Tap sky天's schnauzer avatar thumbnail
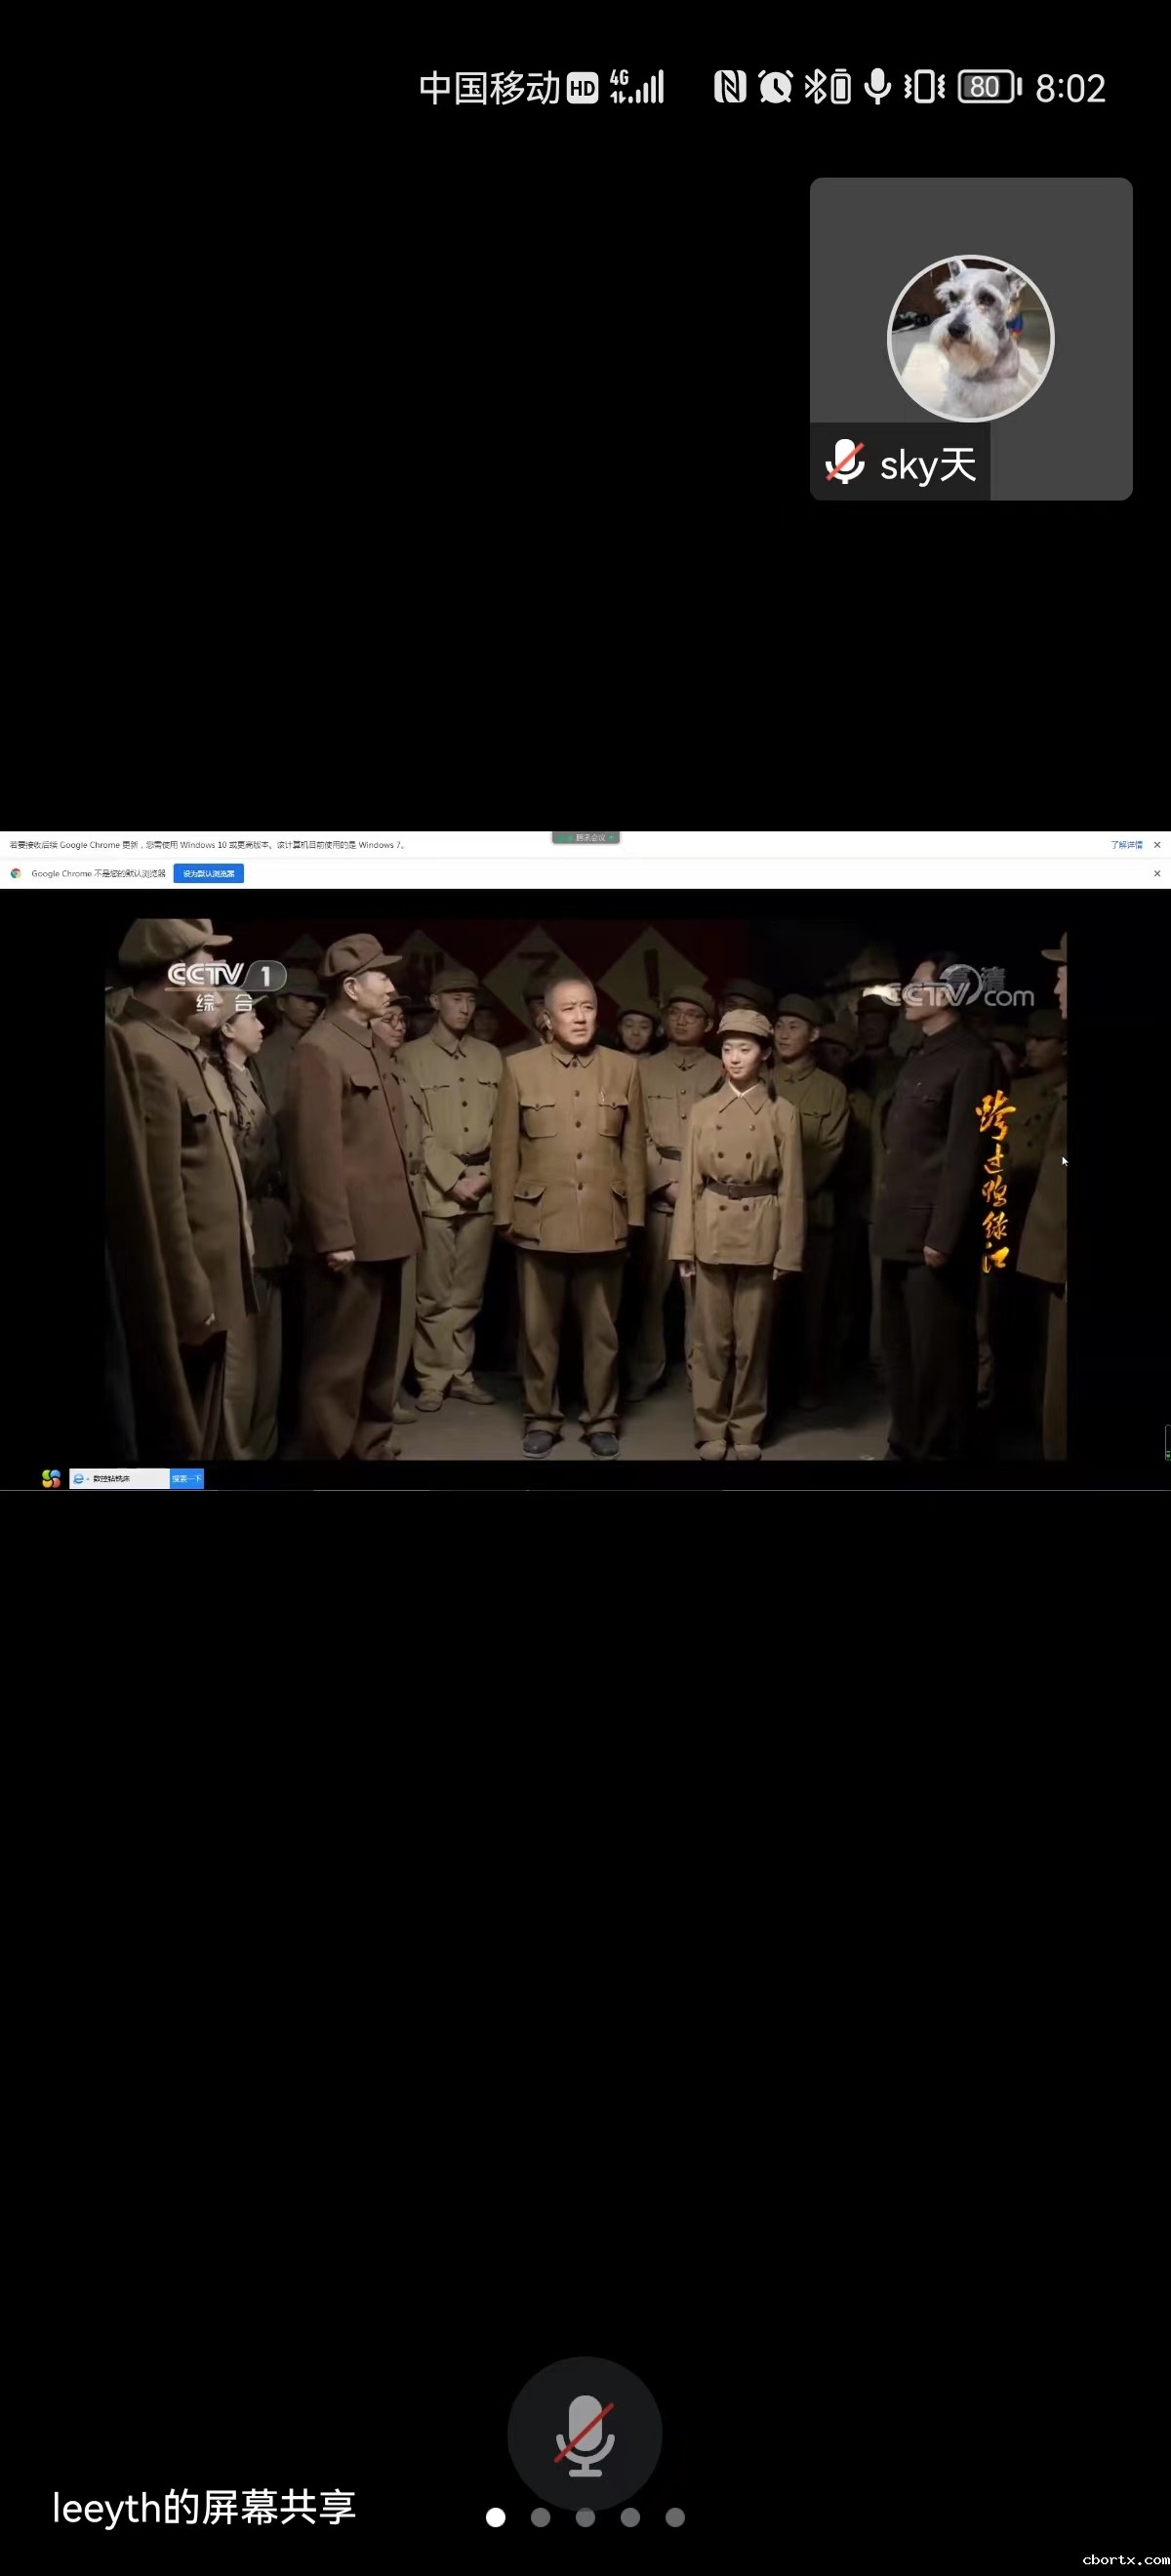Screen dimensions: 1171x2576 pyautogui.click(x=970, y=338)
